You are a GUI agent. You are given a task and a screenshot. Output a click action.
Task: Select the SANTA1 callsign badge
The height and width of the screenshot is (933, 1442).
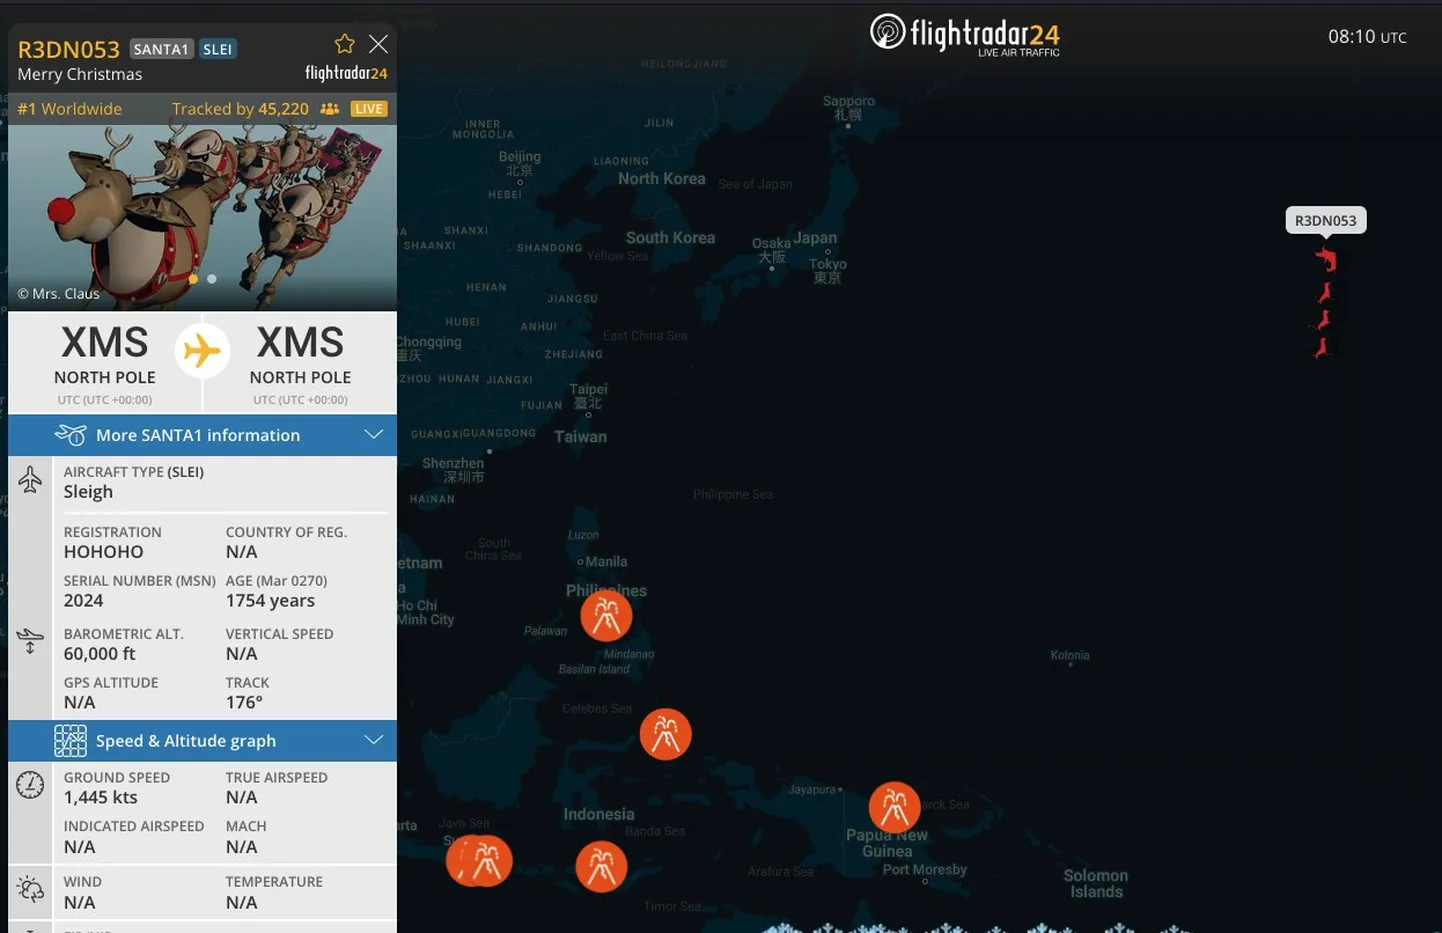click(x=161, y=49)
